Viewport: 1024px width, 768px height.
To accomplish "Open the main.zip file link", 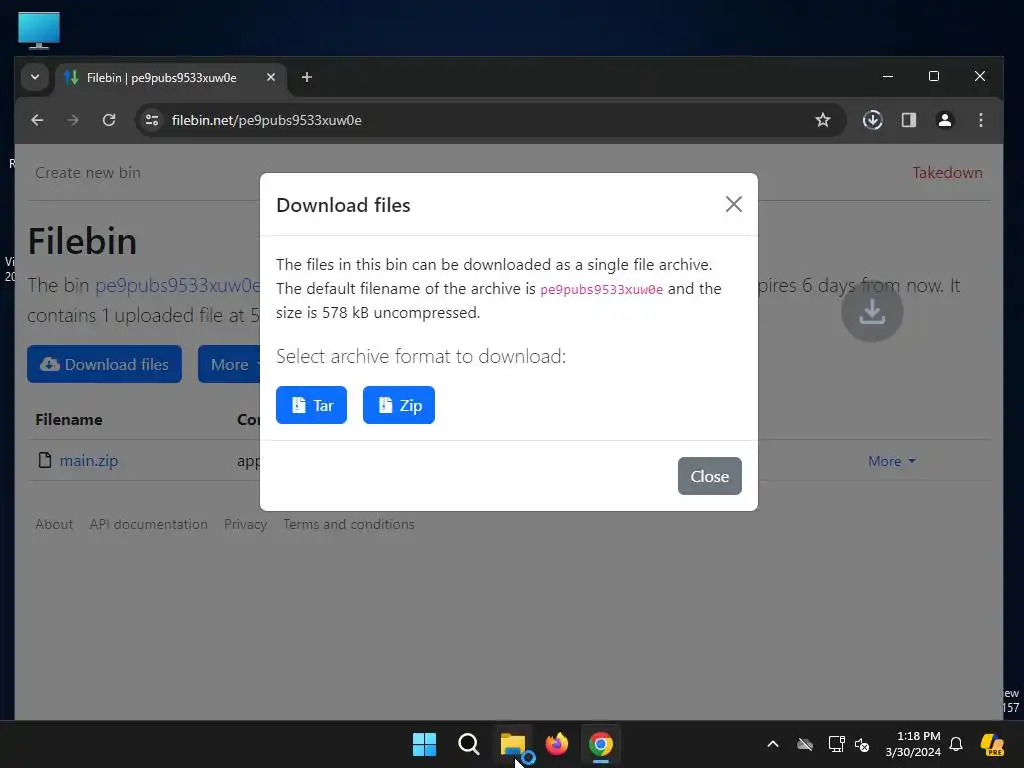I will pyautogui.click(x=89, y=460).
